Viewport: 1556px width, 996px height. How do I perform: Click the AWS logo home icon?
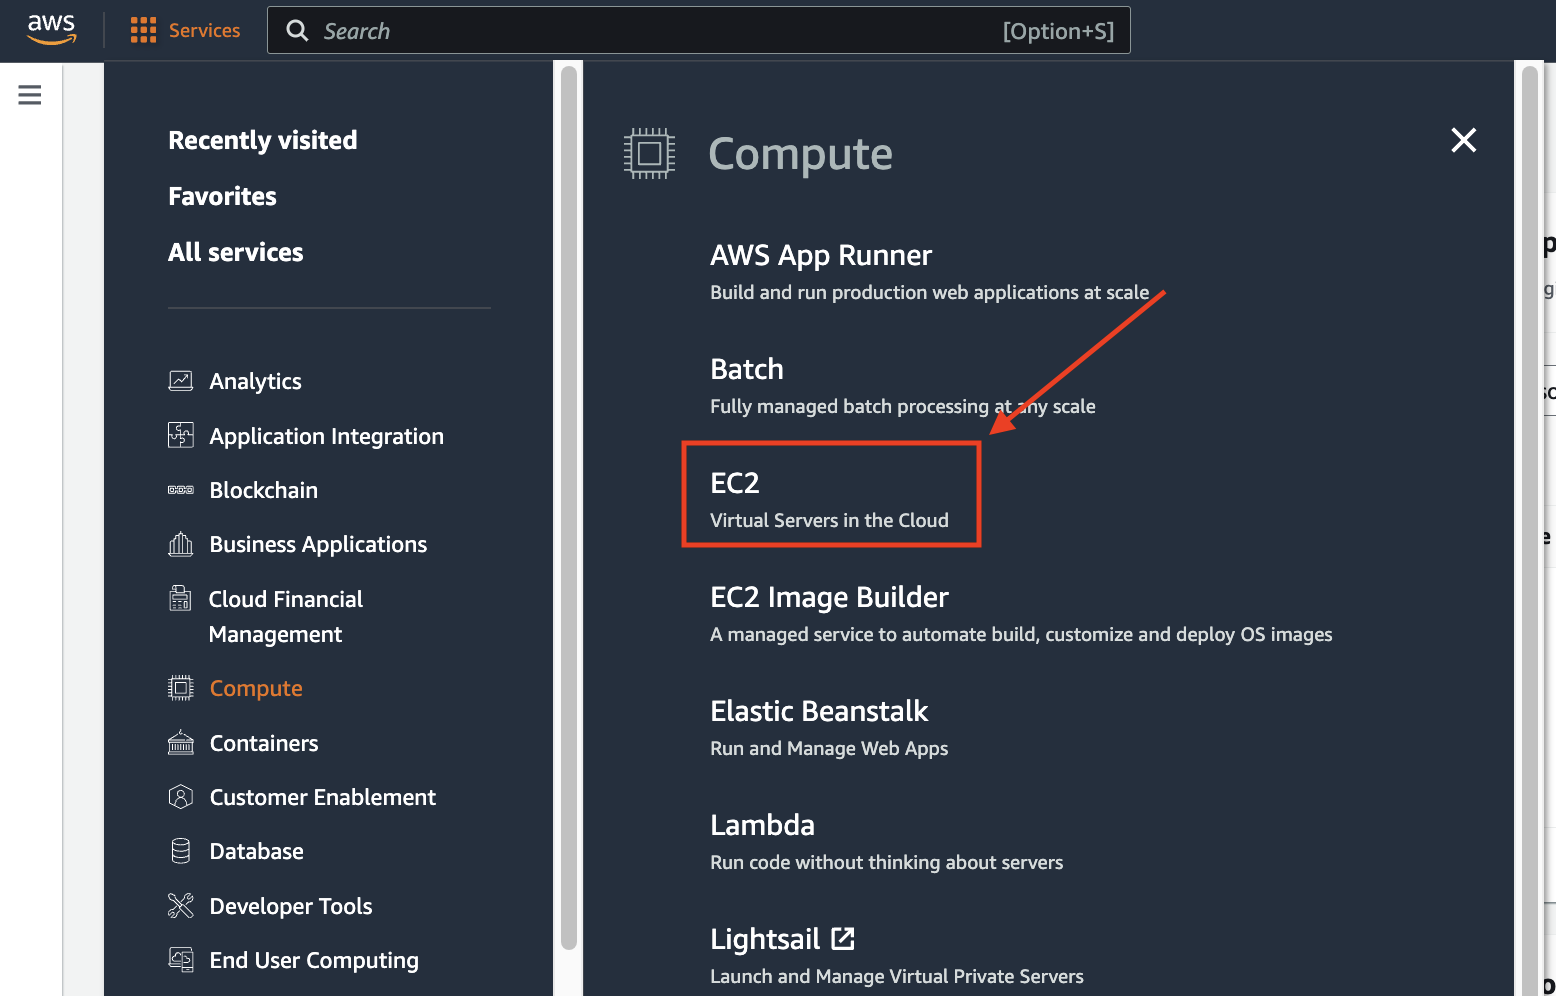[51, 30]
